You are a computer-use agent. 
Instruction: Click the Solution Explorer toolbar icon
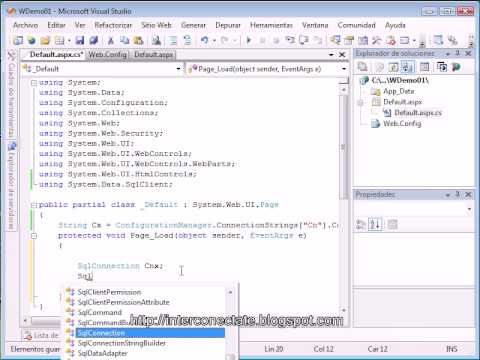(335, 40)
